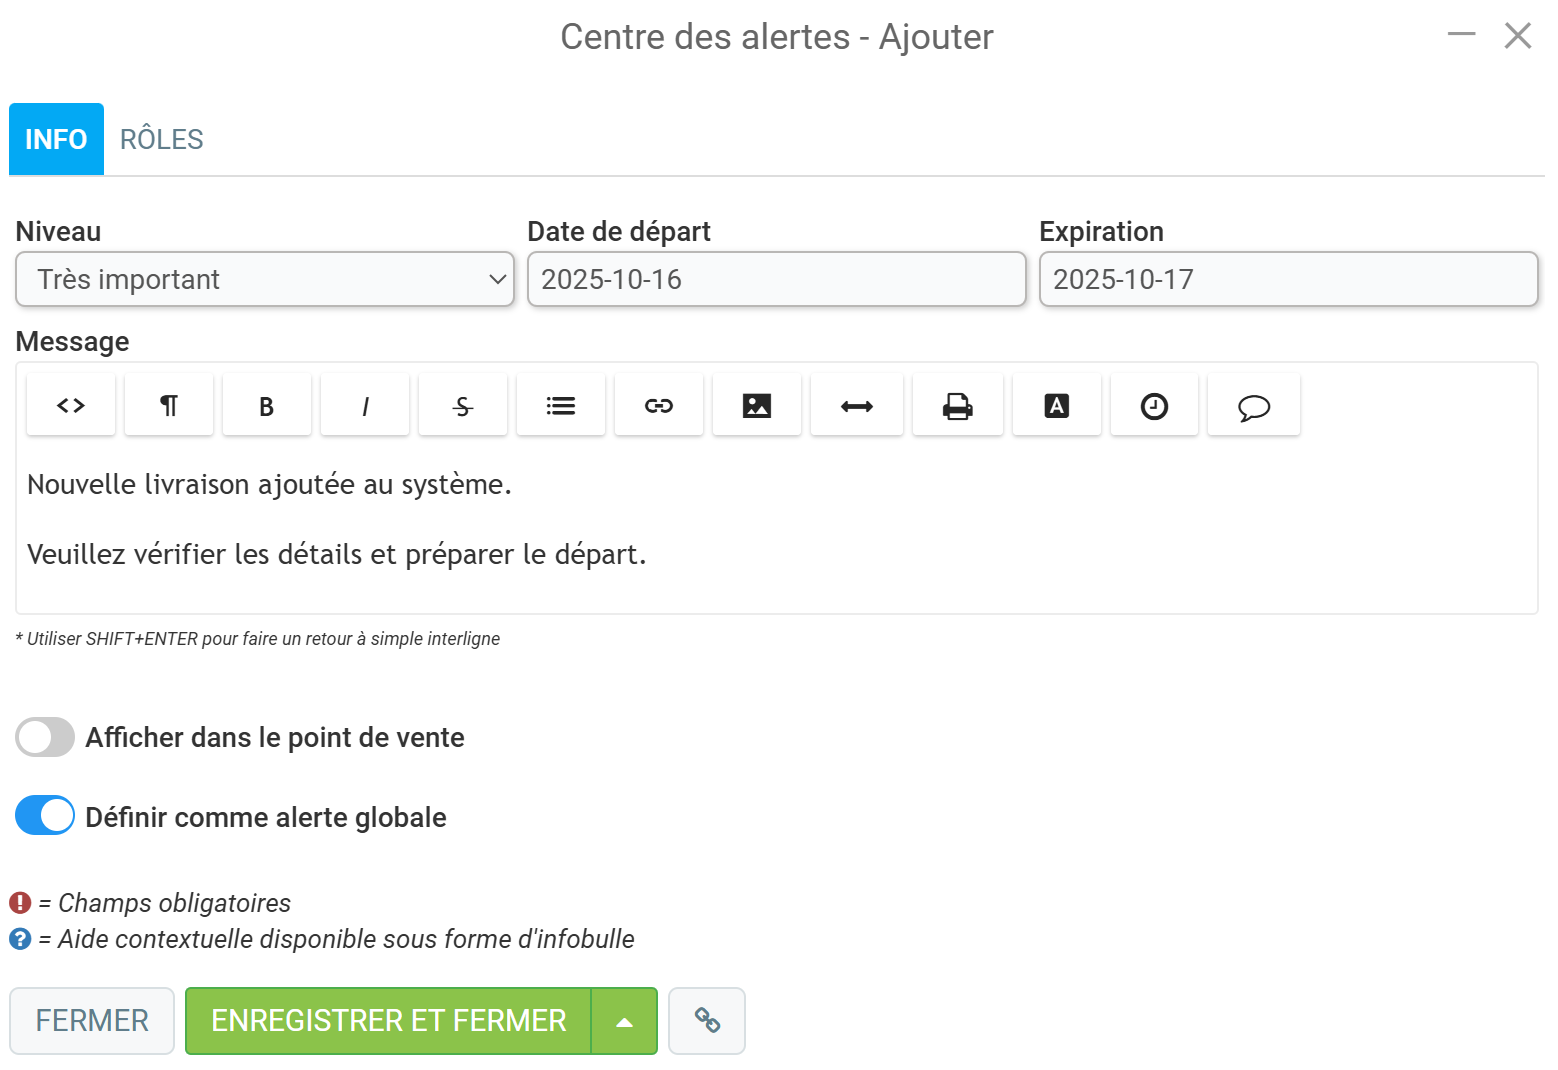The image size is (1558, 1070).
Task: Insert an image into the message
Action: click(757, 405)
